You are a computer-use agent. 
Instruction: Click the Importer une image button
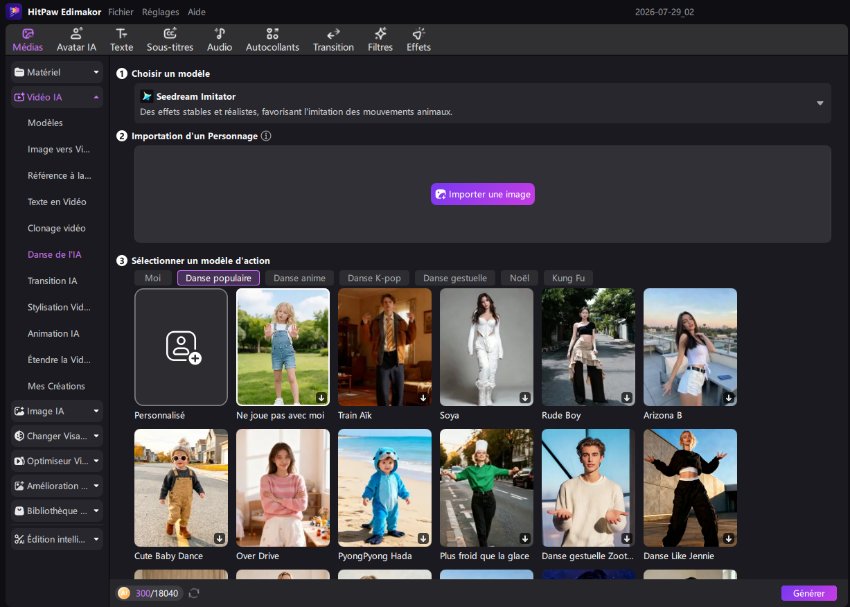click(482, 194)
